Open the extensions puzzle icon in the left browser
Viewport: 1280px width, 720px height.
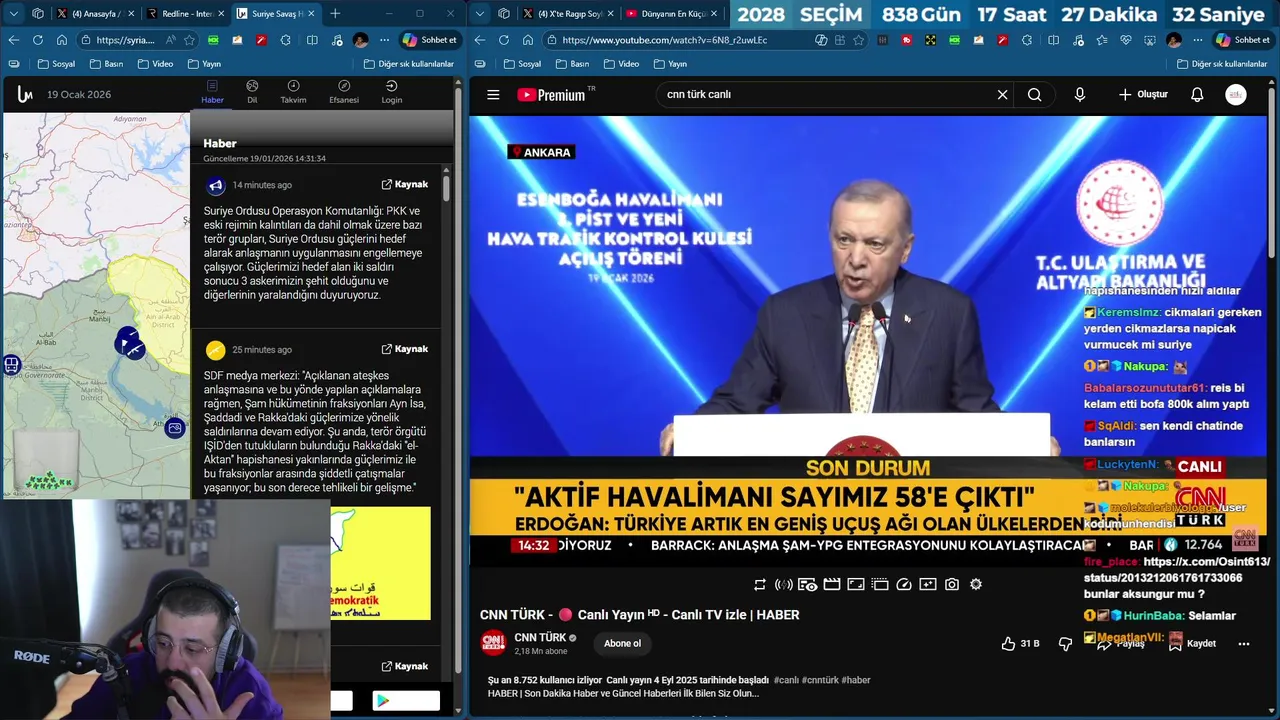pyautogui.click(x=286, y=40)
